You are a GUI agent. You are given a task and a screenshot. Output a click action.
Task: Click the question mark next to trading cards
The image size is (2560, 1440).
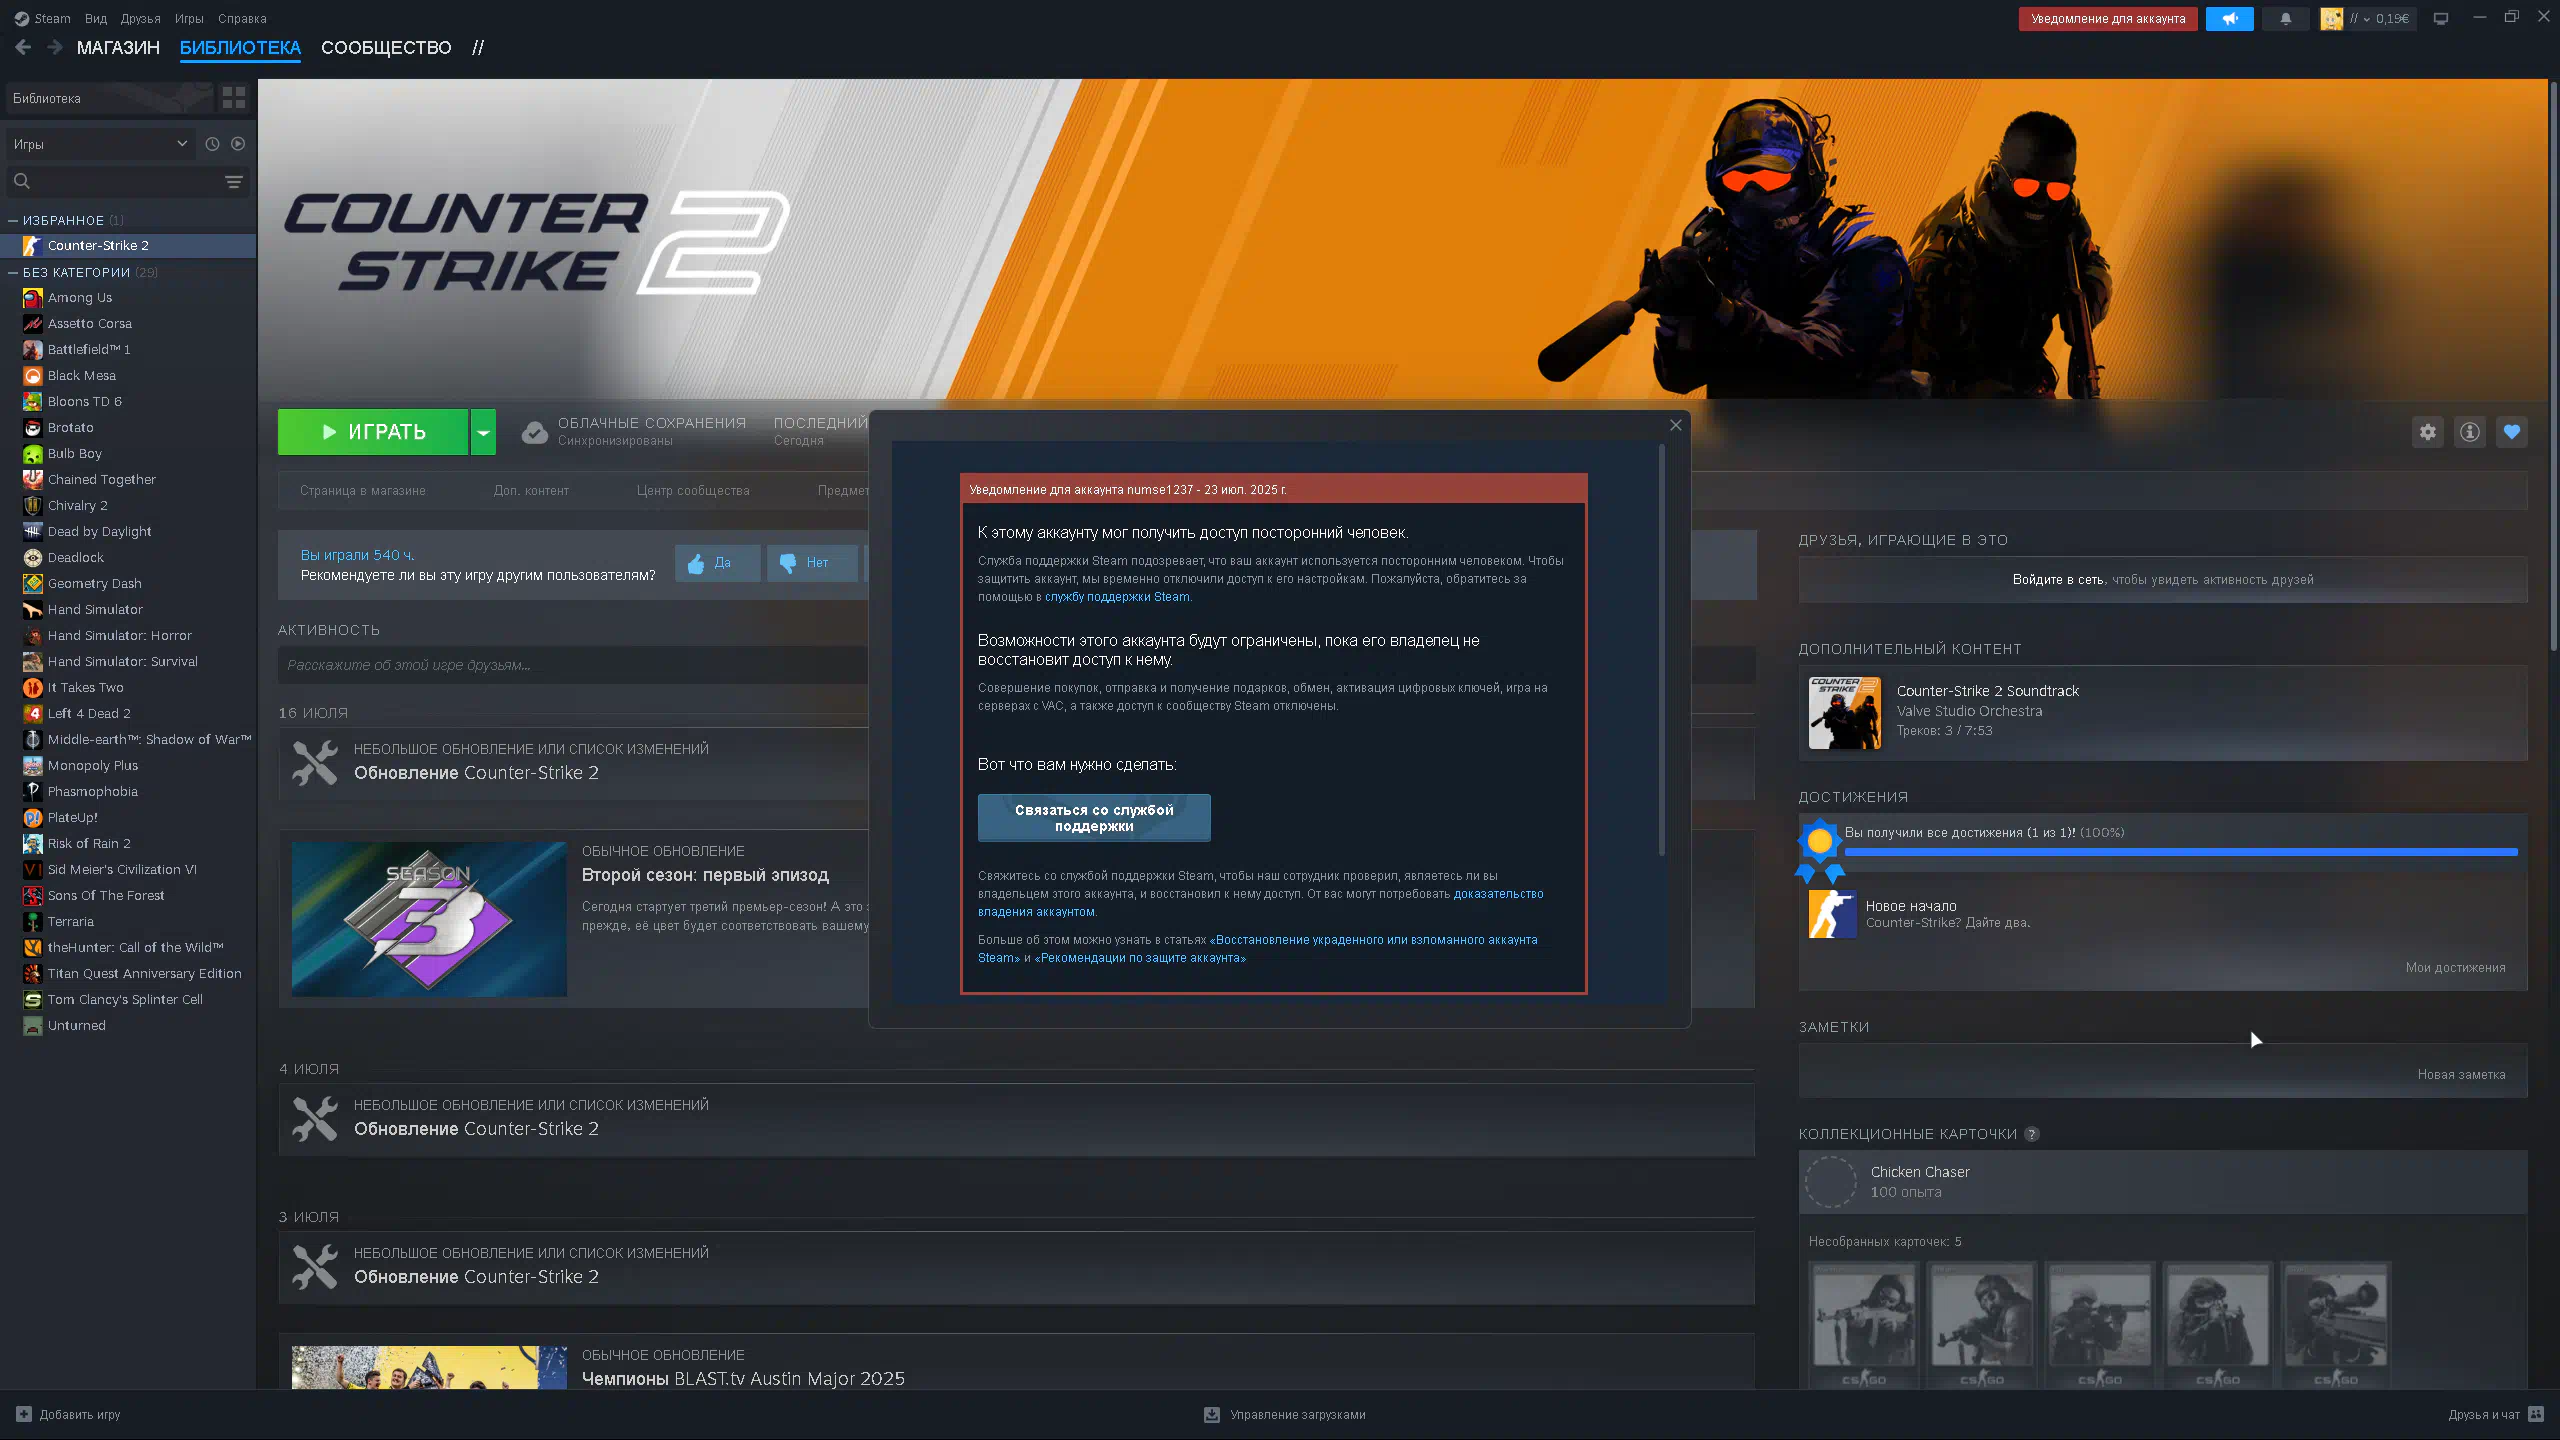point(2031,1134)
